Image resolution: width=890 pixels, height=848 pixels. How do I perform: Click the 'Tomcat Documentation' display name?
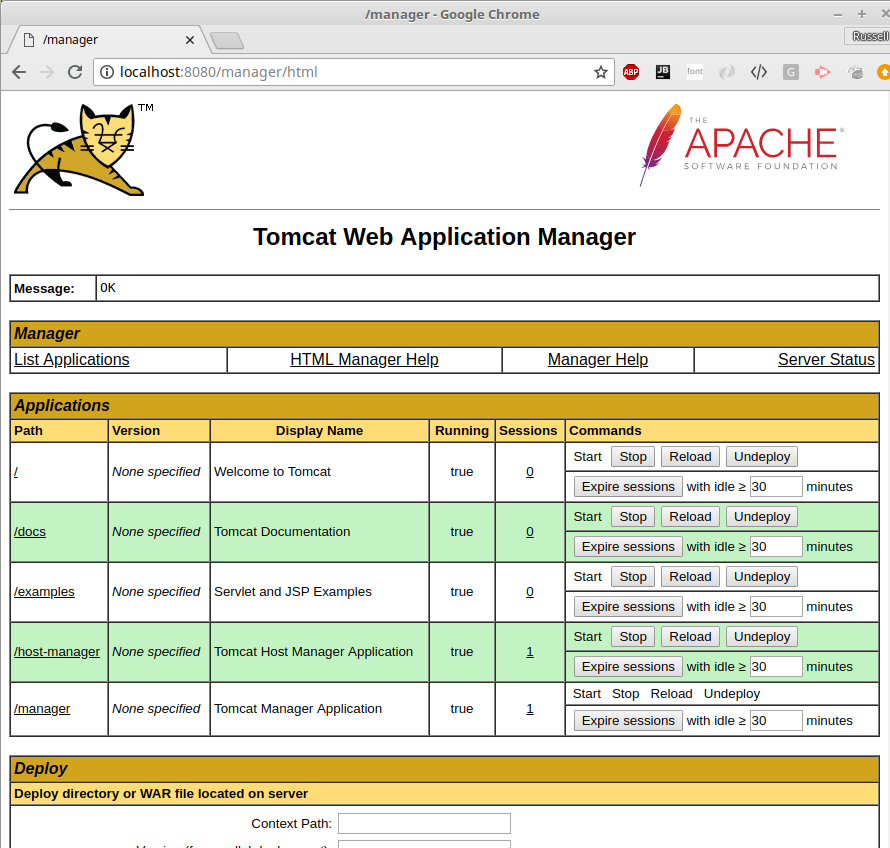pos(282,532)
